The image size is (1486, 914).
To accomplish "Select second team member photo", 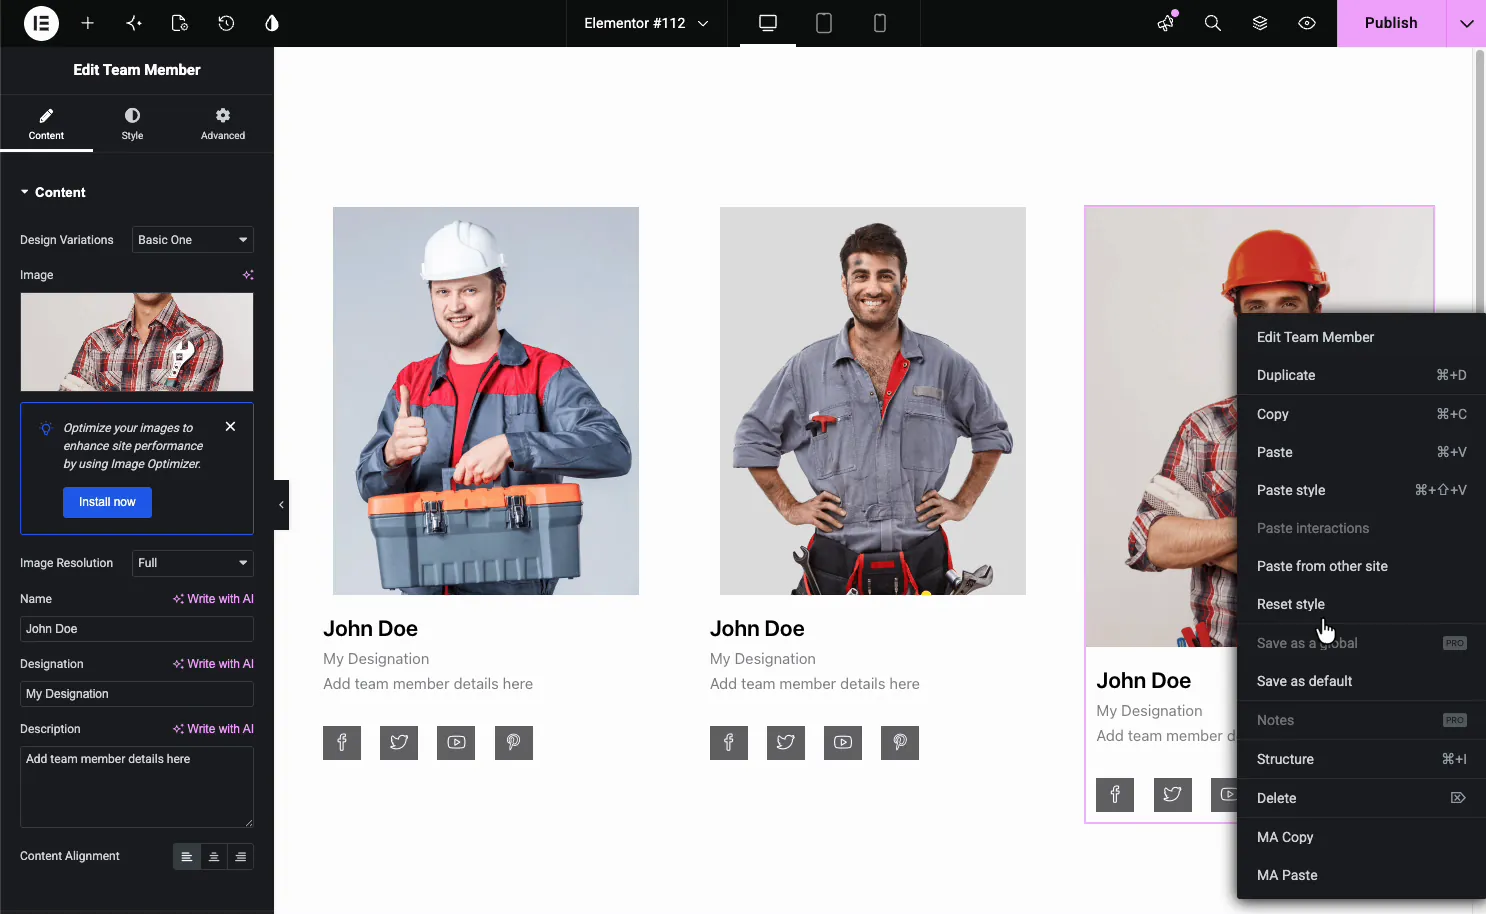I will pos(873,401).
